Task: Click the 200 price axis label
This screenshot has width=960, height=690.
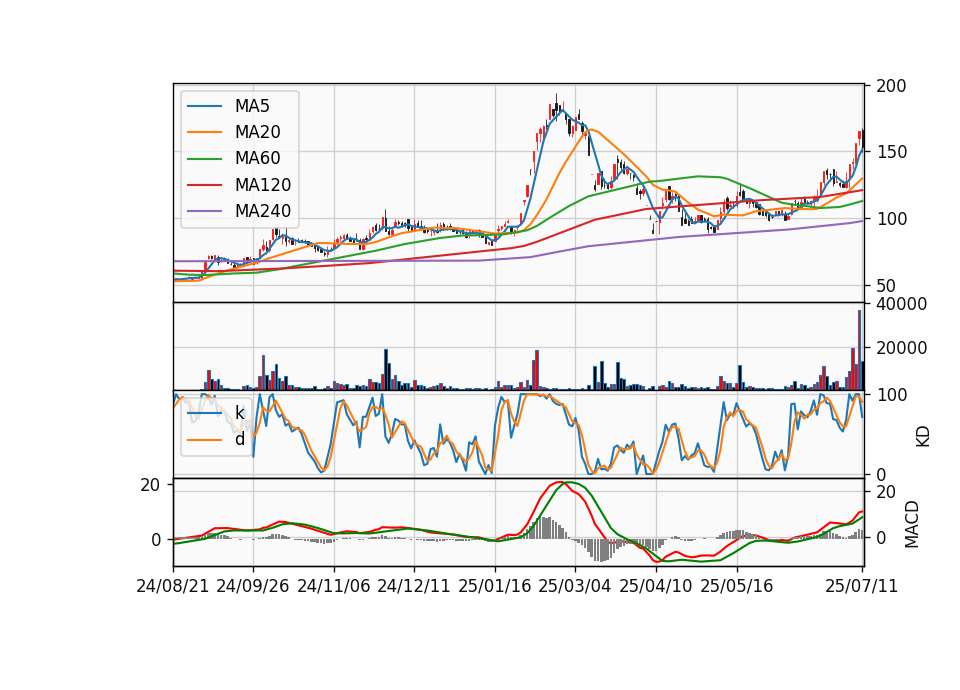Action: click(891, 86)
